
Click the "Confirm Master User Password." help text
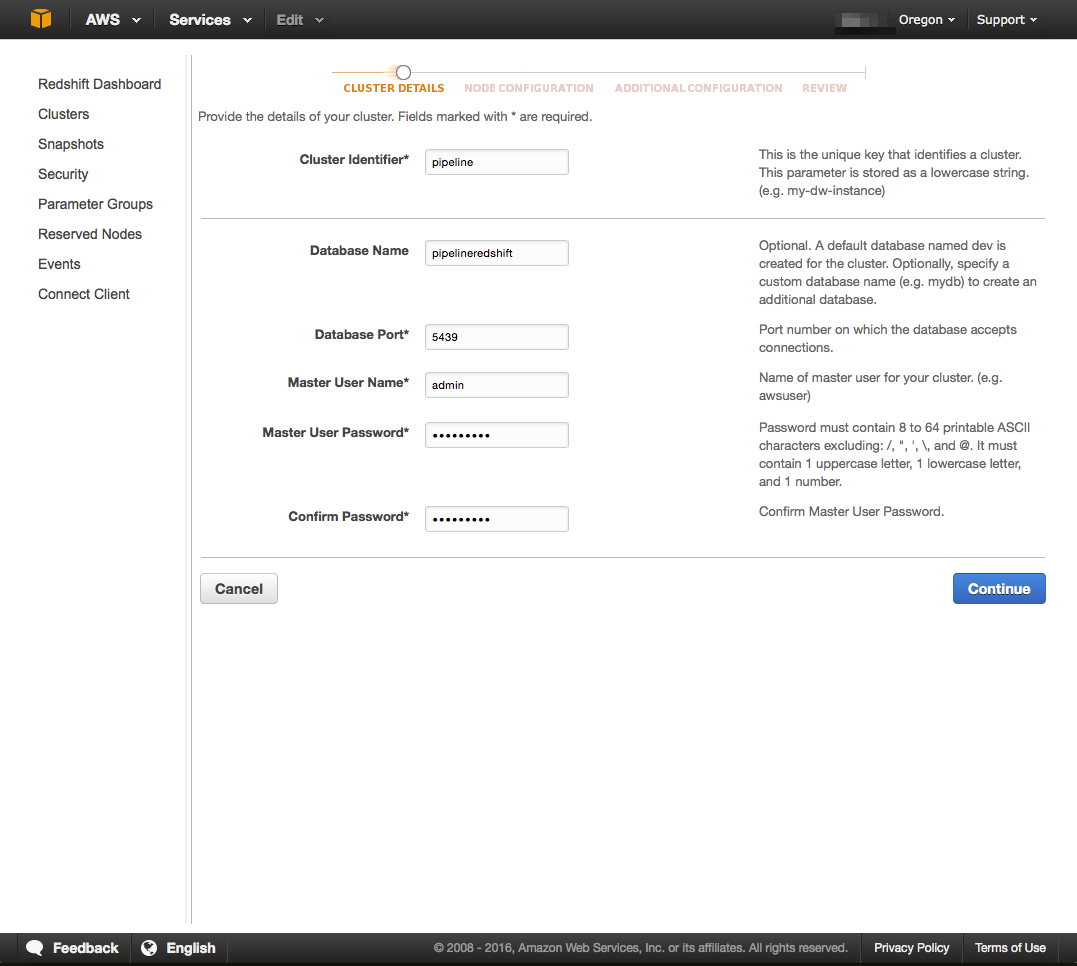(x=852, y=511)
